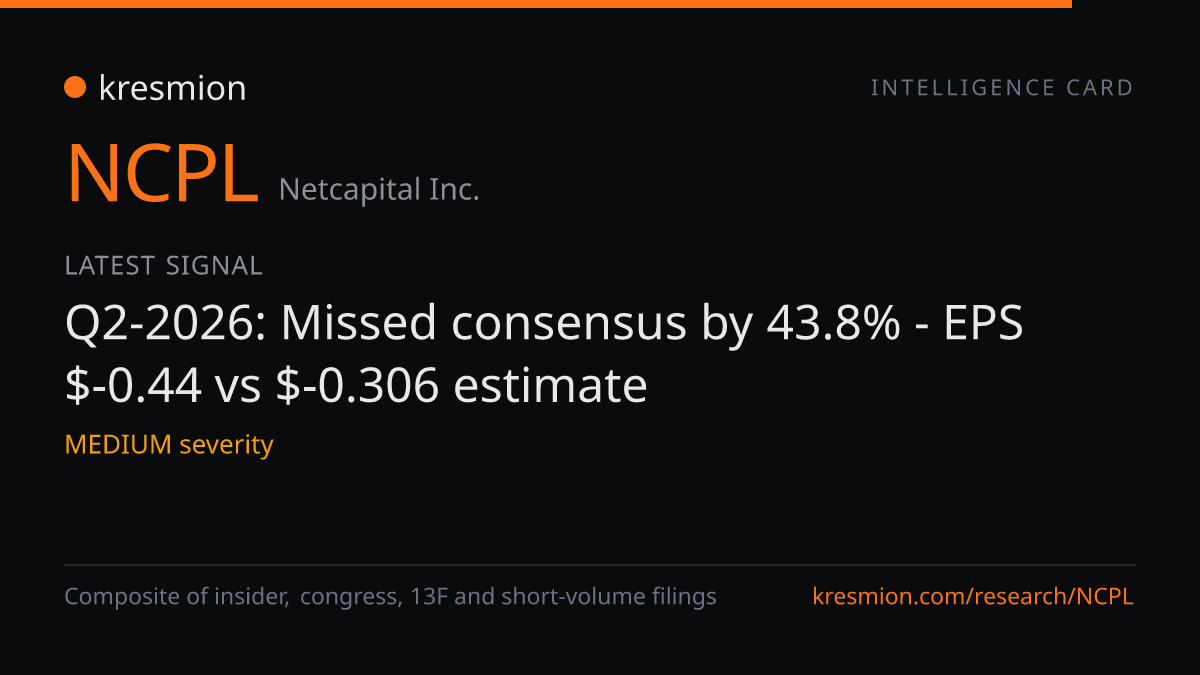The height and width of the screenshot is (675, 1200).
Task: Click the INTELLIGENCE CARD label
Action: pos(1002,88)
